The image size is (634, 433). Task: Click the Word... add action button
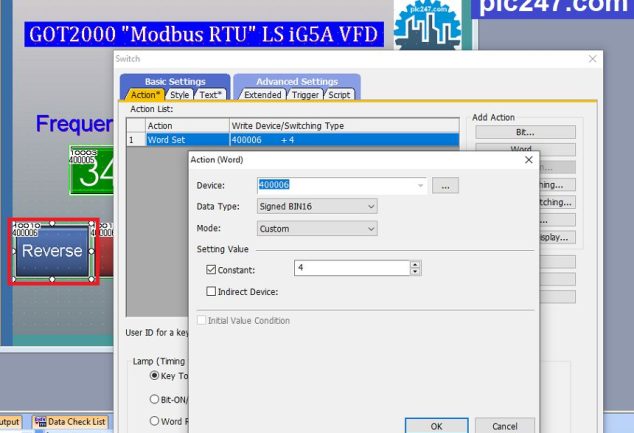[525, 149]
